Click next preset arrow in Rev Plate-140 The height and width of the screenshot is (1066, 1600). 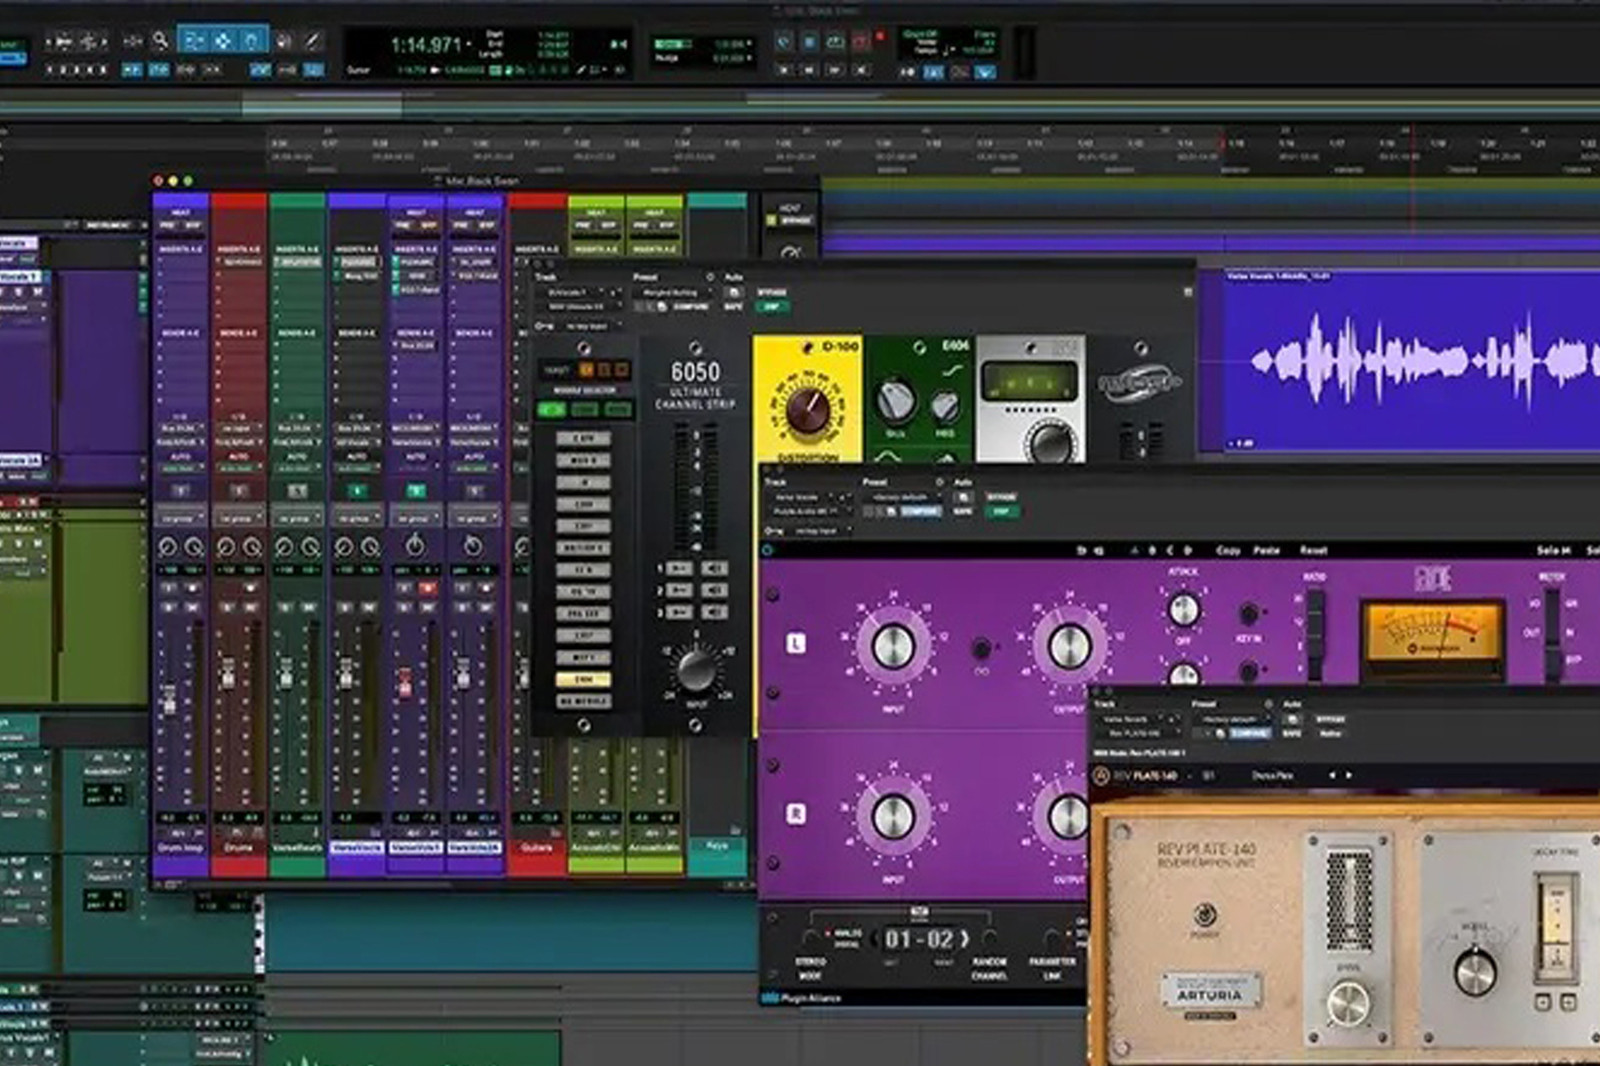point(1349,776)
